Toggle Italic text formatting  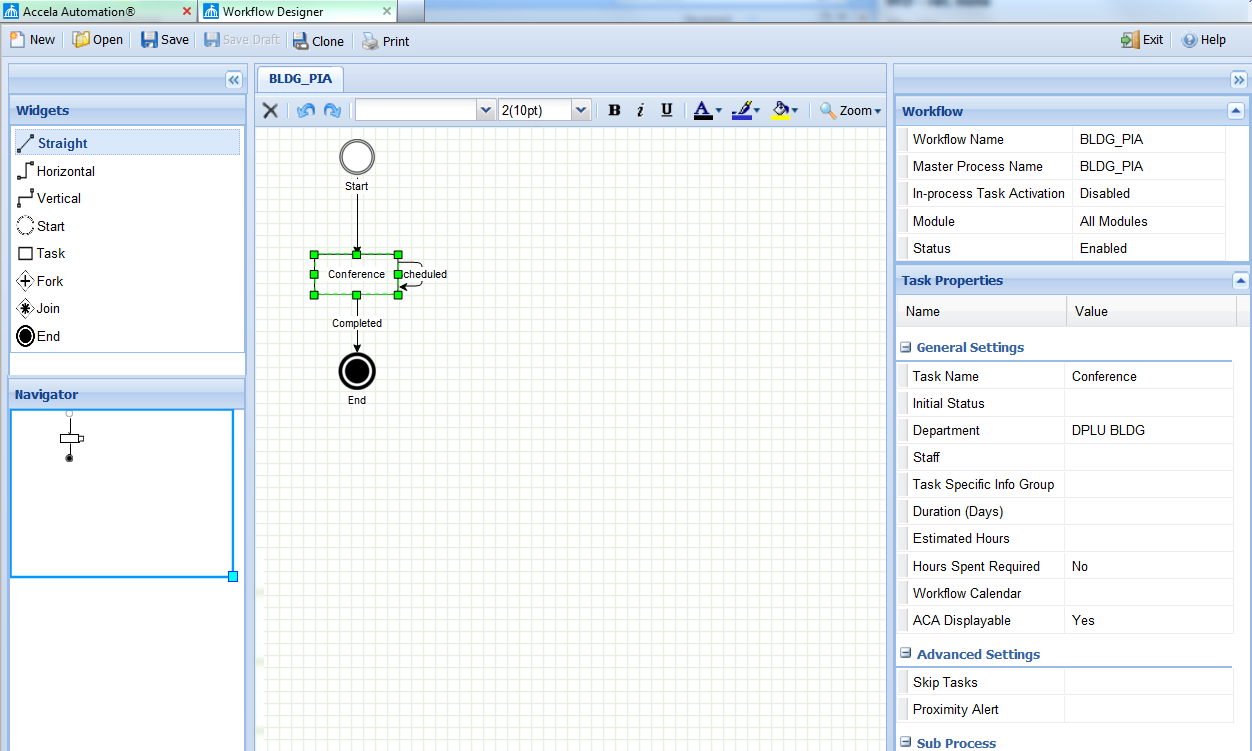point(640,110)
